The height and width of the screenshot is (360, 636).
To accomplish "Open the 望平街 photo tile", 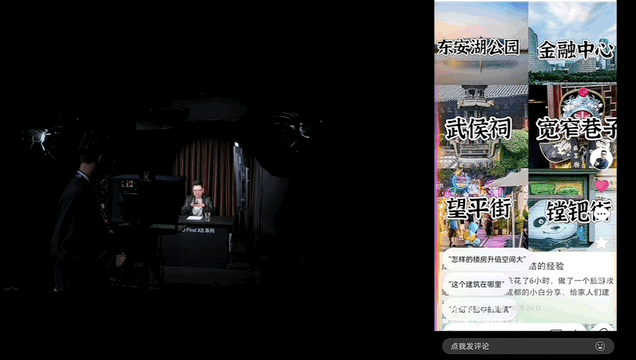I will point(481,210).
